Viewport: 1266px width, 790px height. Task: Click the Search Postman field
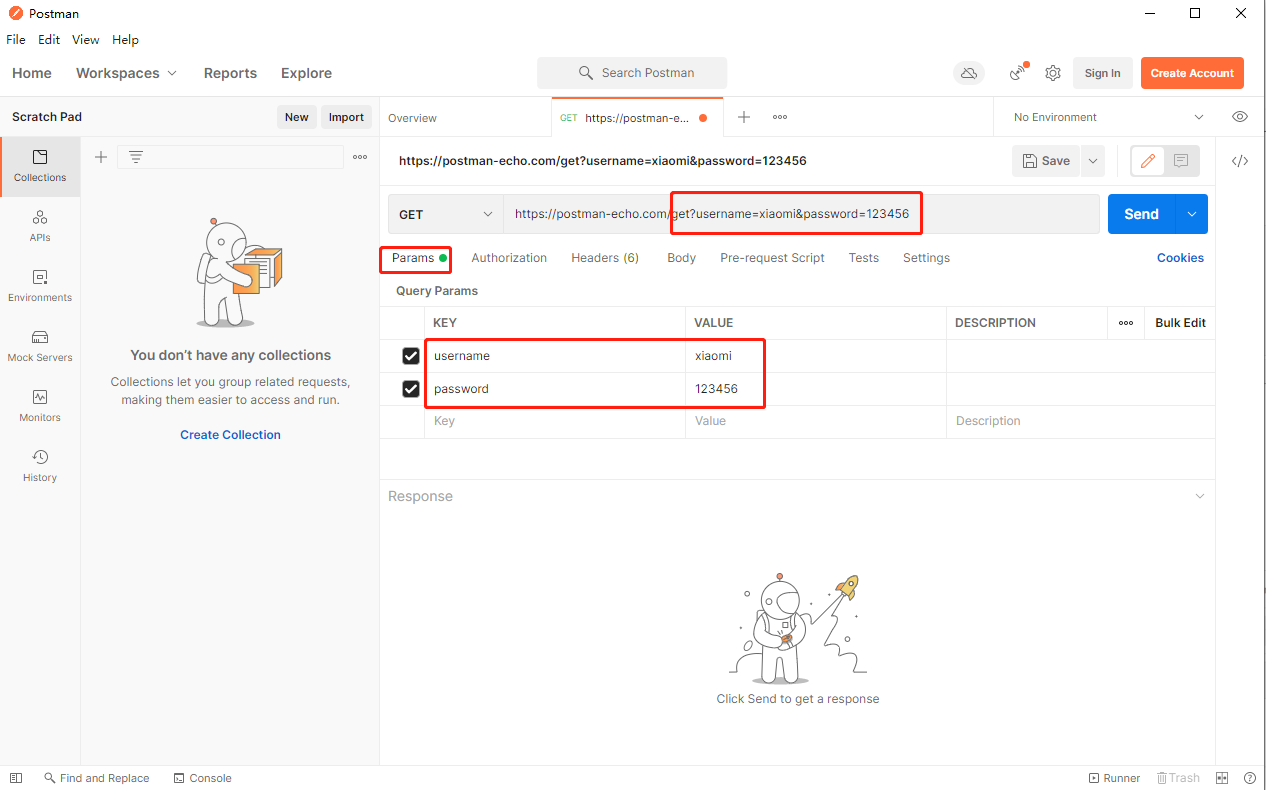tap(632, 73)
